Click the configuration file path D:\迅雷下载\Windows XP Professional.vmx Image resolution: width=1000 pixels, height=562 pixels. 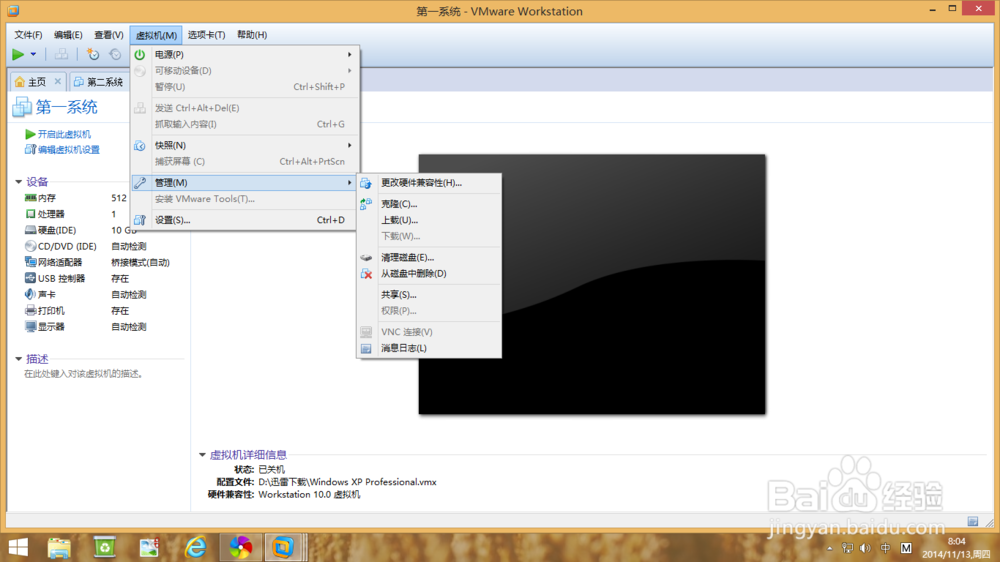[x=347, y=482]
